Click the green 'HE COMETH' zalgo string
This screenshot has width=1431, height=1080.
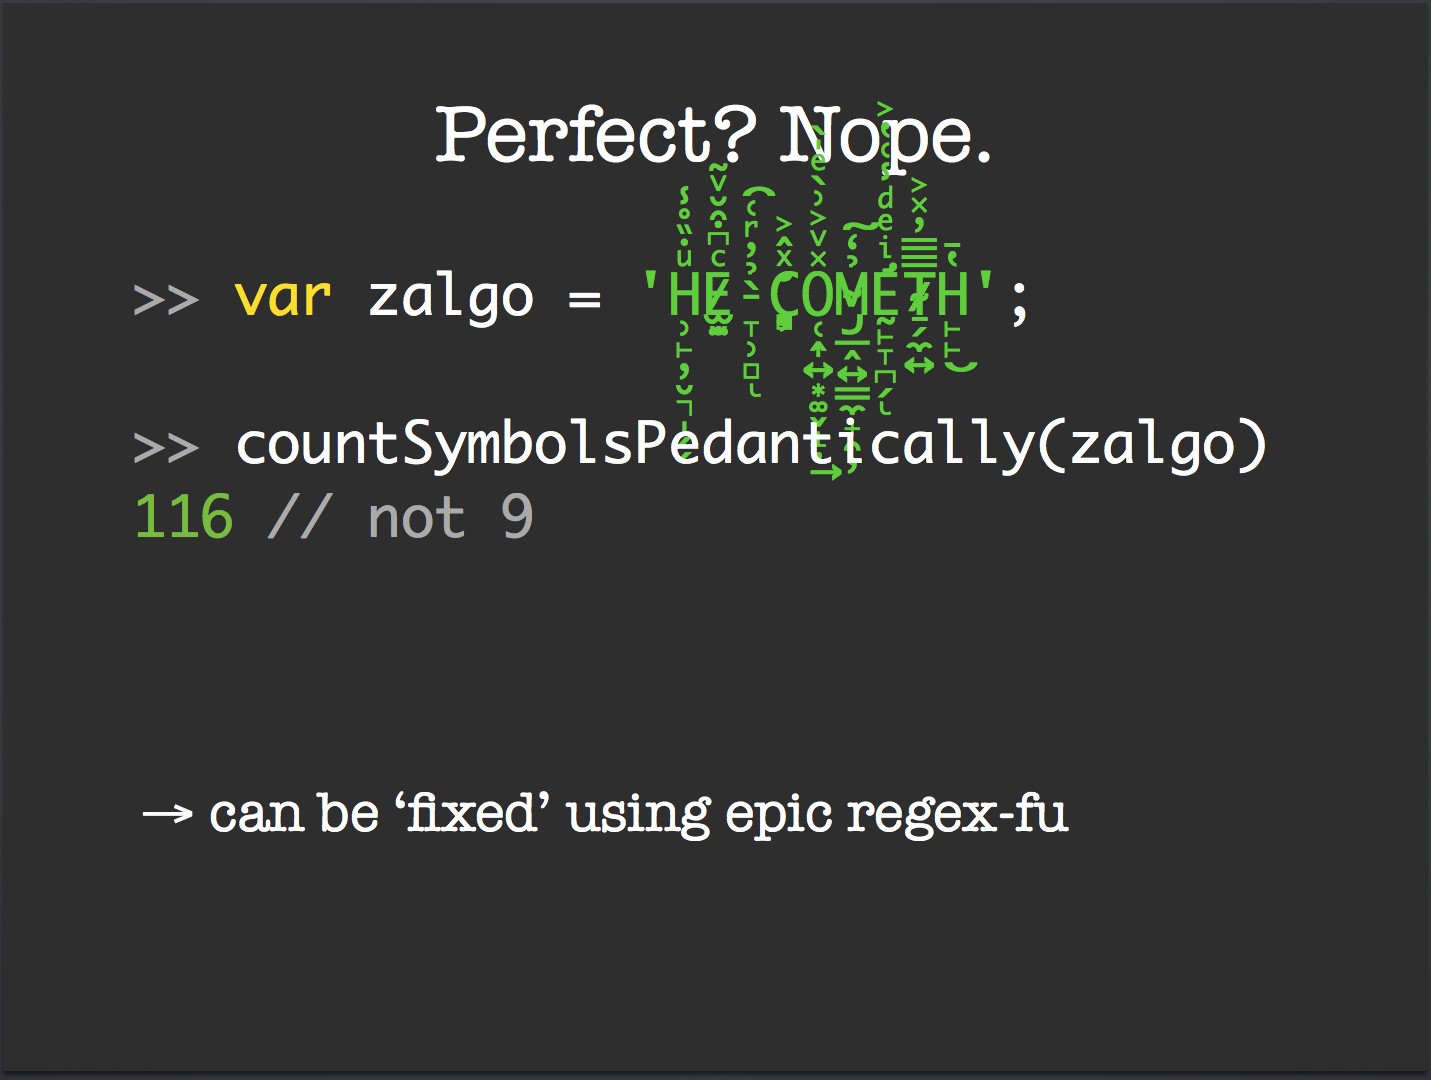point(818,296)
